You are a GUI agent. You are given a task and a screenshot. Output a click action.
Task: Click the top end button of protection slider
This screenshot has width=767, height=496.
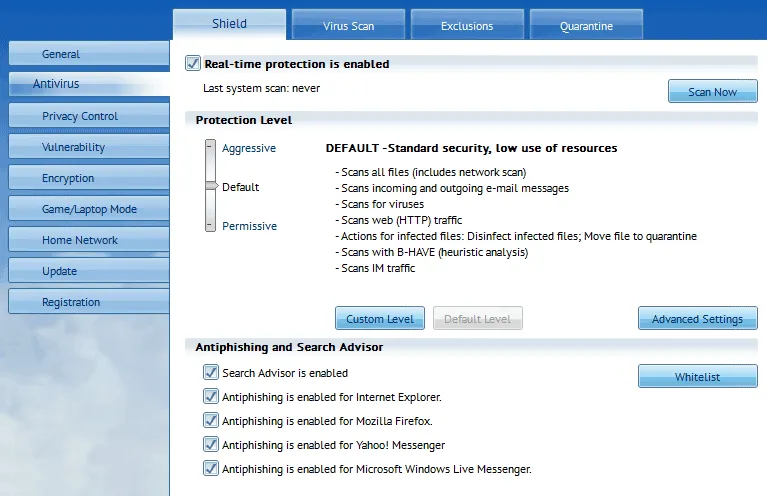pyautogui.click(x=210, y=145)
